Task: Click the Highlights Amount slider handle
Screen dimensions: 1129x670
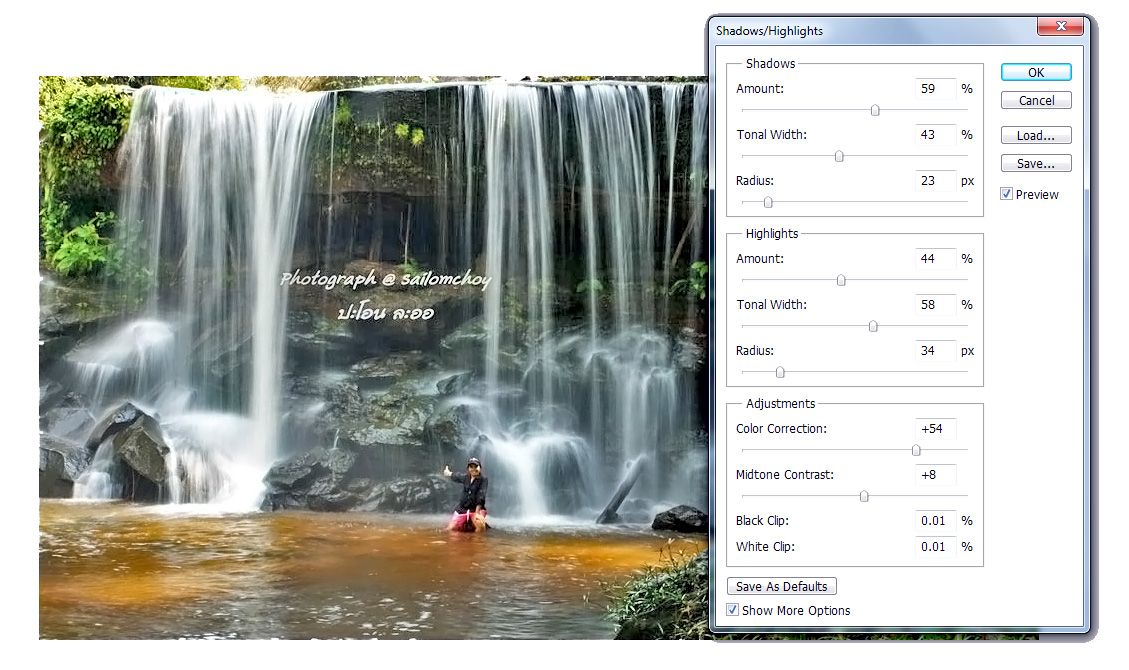Action: [841, 280]
